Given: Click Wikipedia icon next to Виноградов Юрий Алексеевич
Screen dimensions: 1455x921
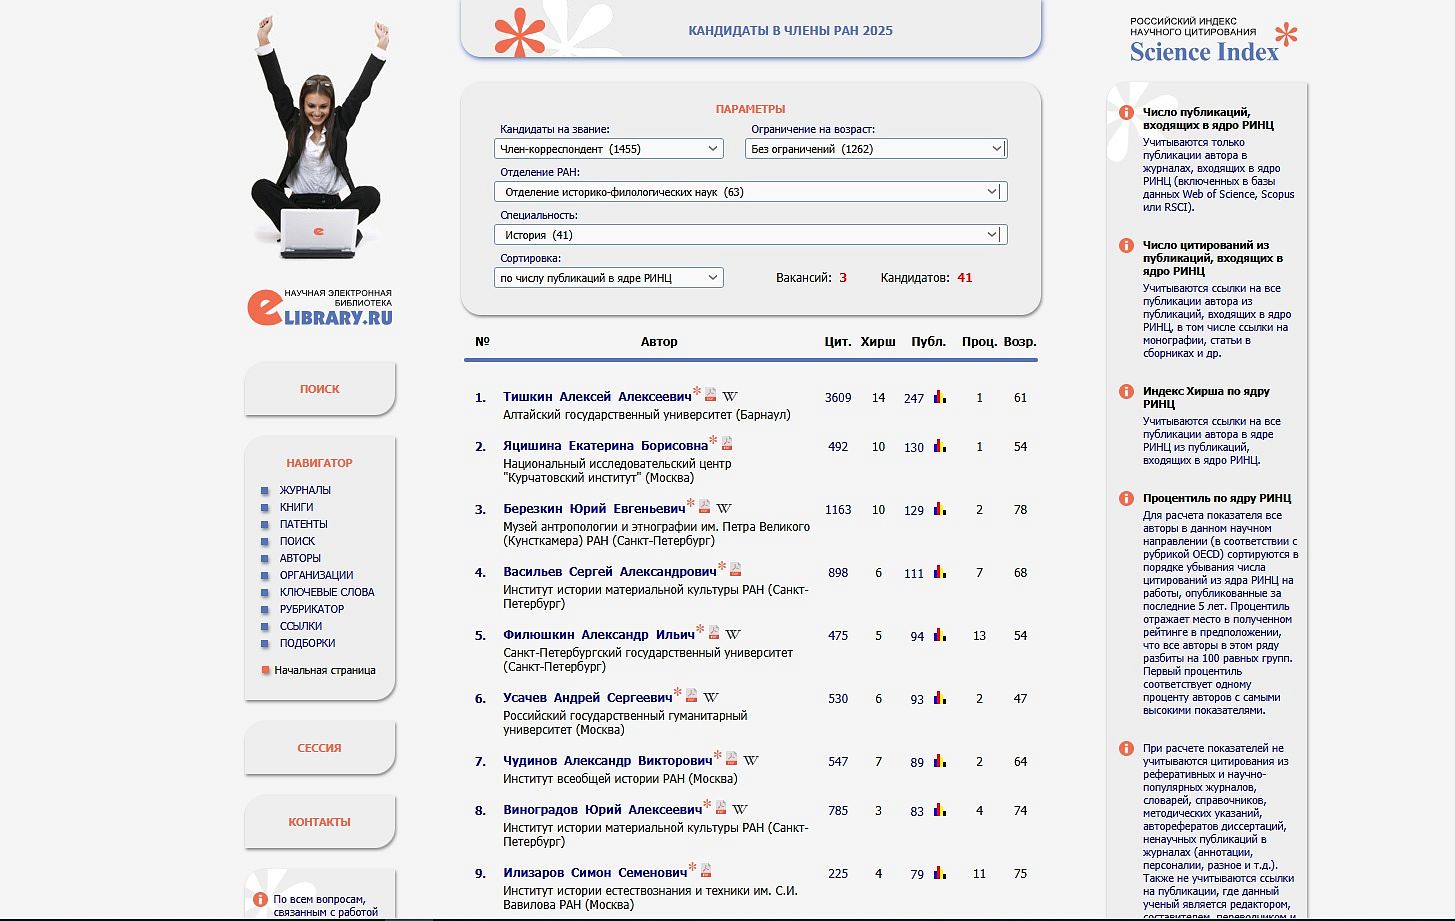Looking at the screenshot, I should pyautogui.click(x=740, y=809).
